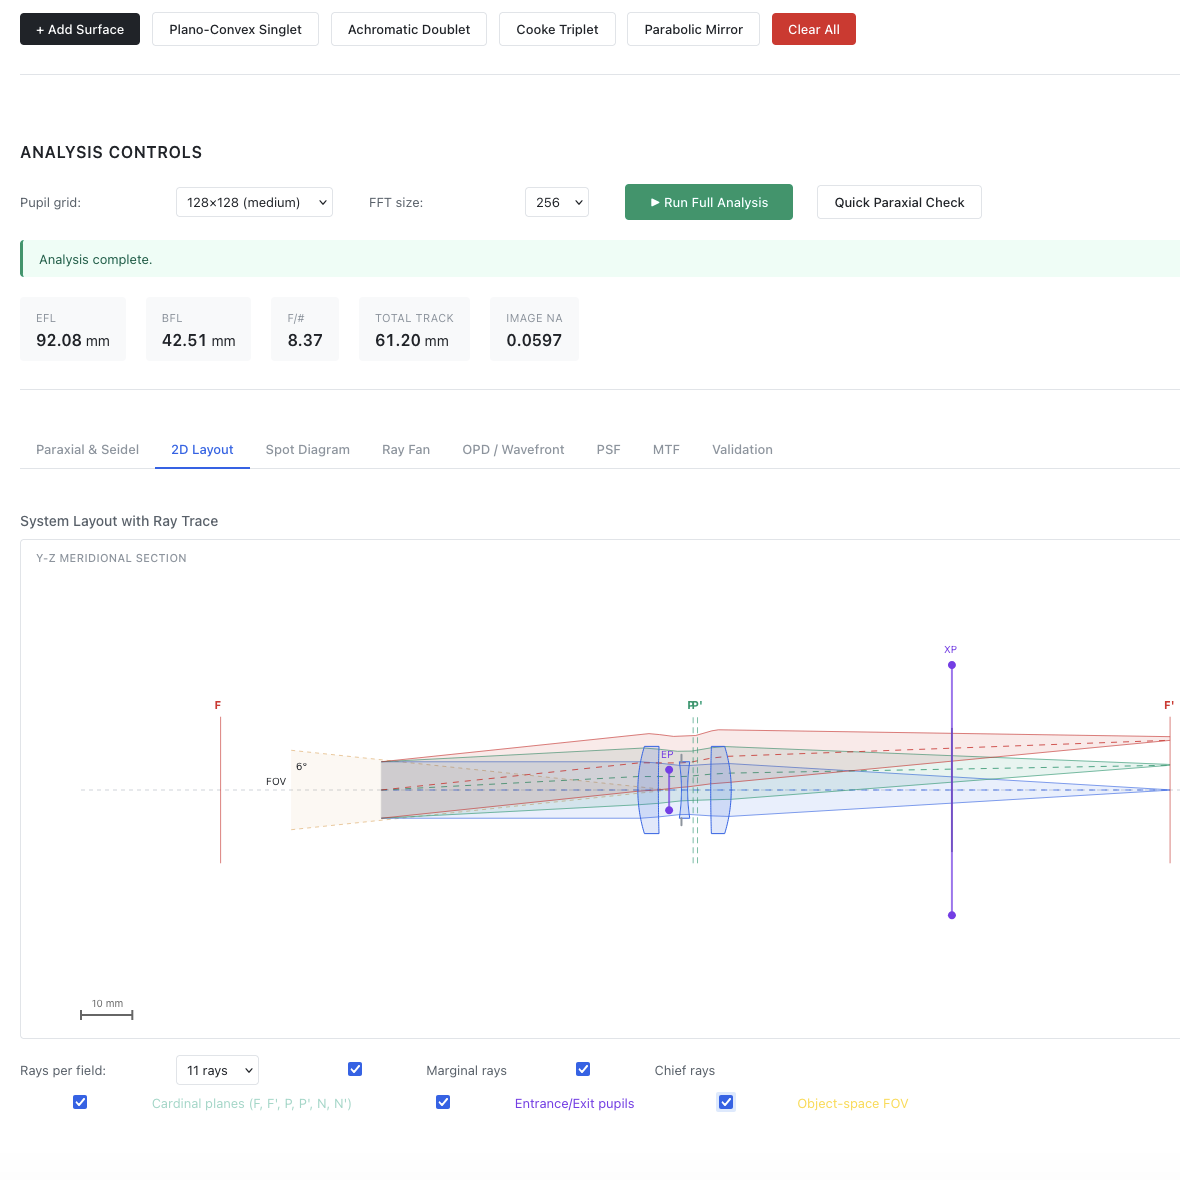
Task: Turn off the Object-space FOV checkbox
Action: [x=726, y=1102]
